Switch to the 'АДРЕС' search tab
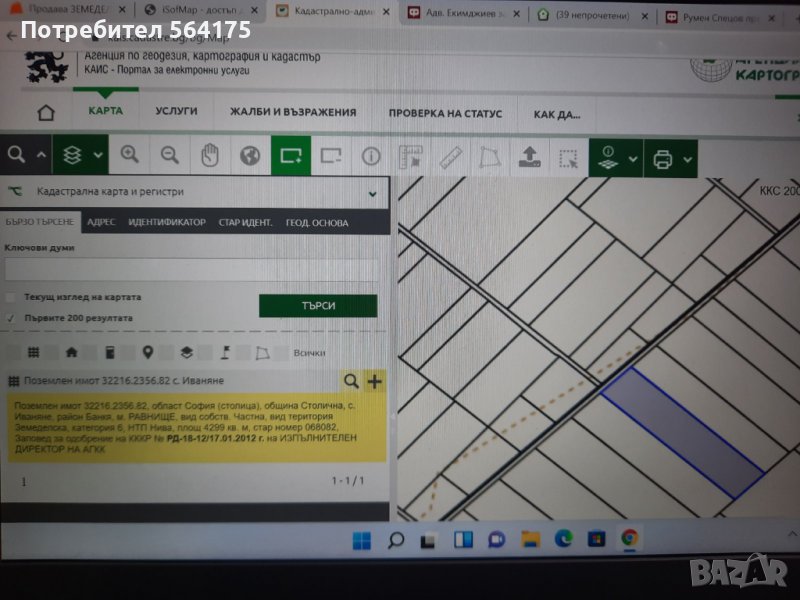The height and width of the screenshot is (600, 800). pos(101,222)
